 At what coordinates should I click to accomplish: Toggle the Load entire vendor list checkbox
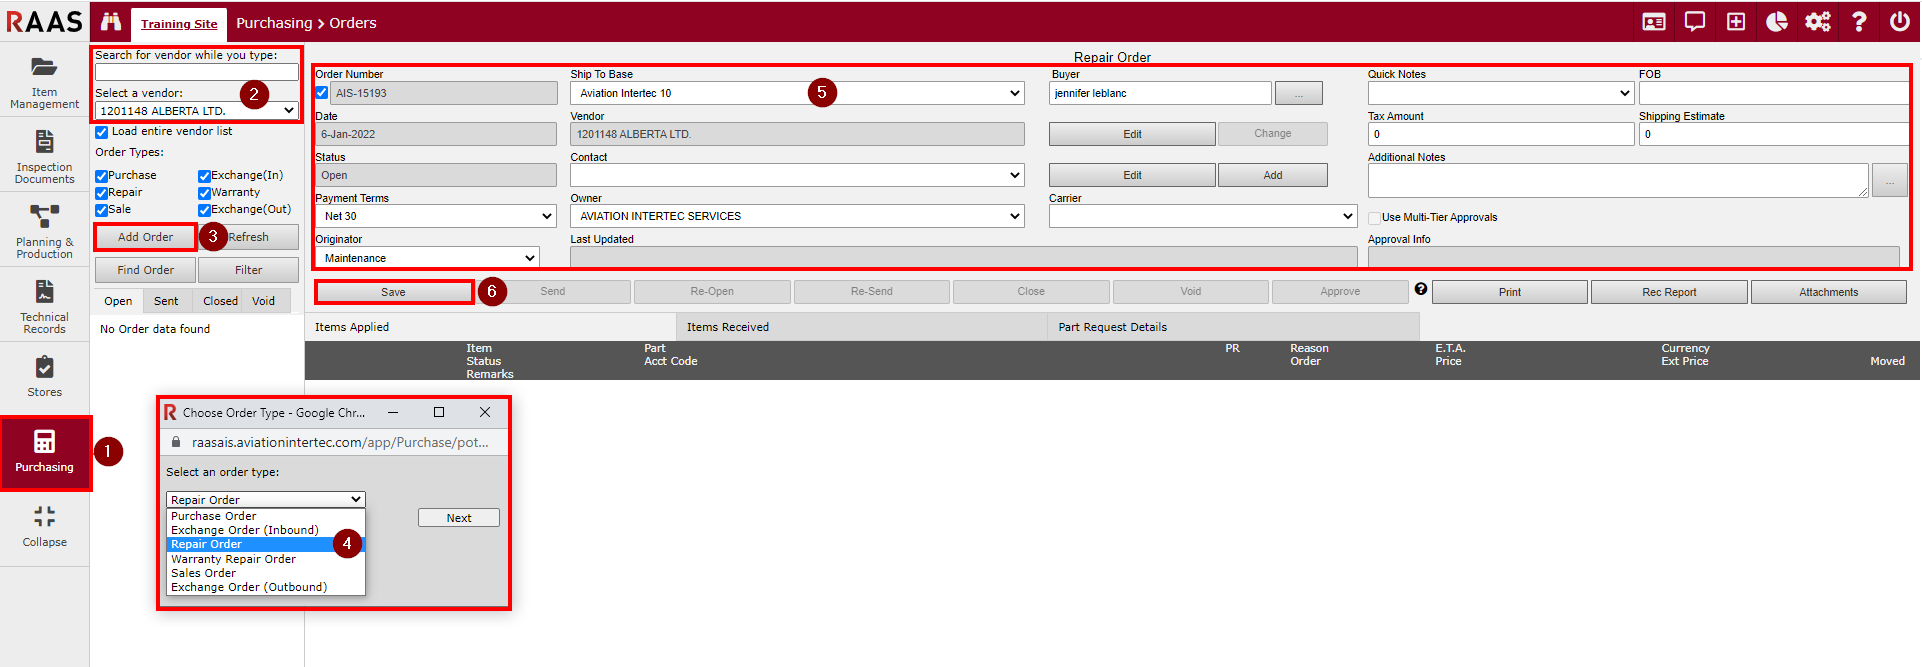click(102, 132)
